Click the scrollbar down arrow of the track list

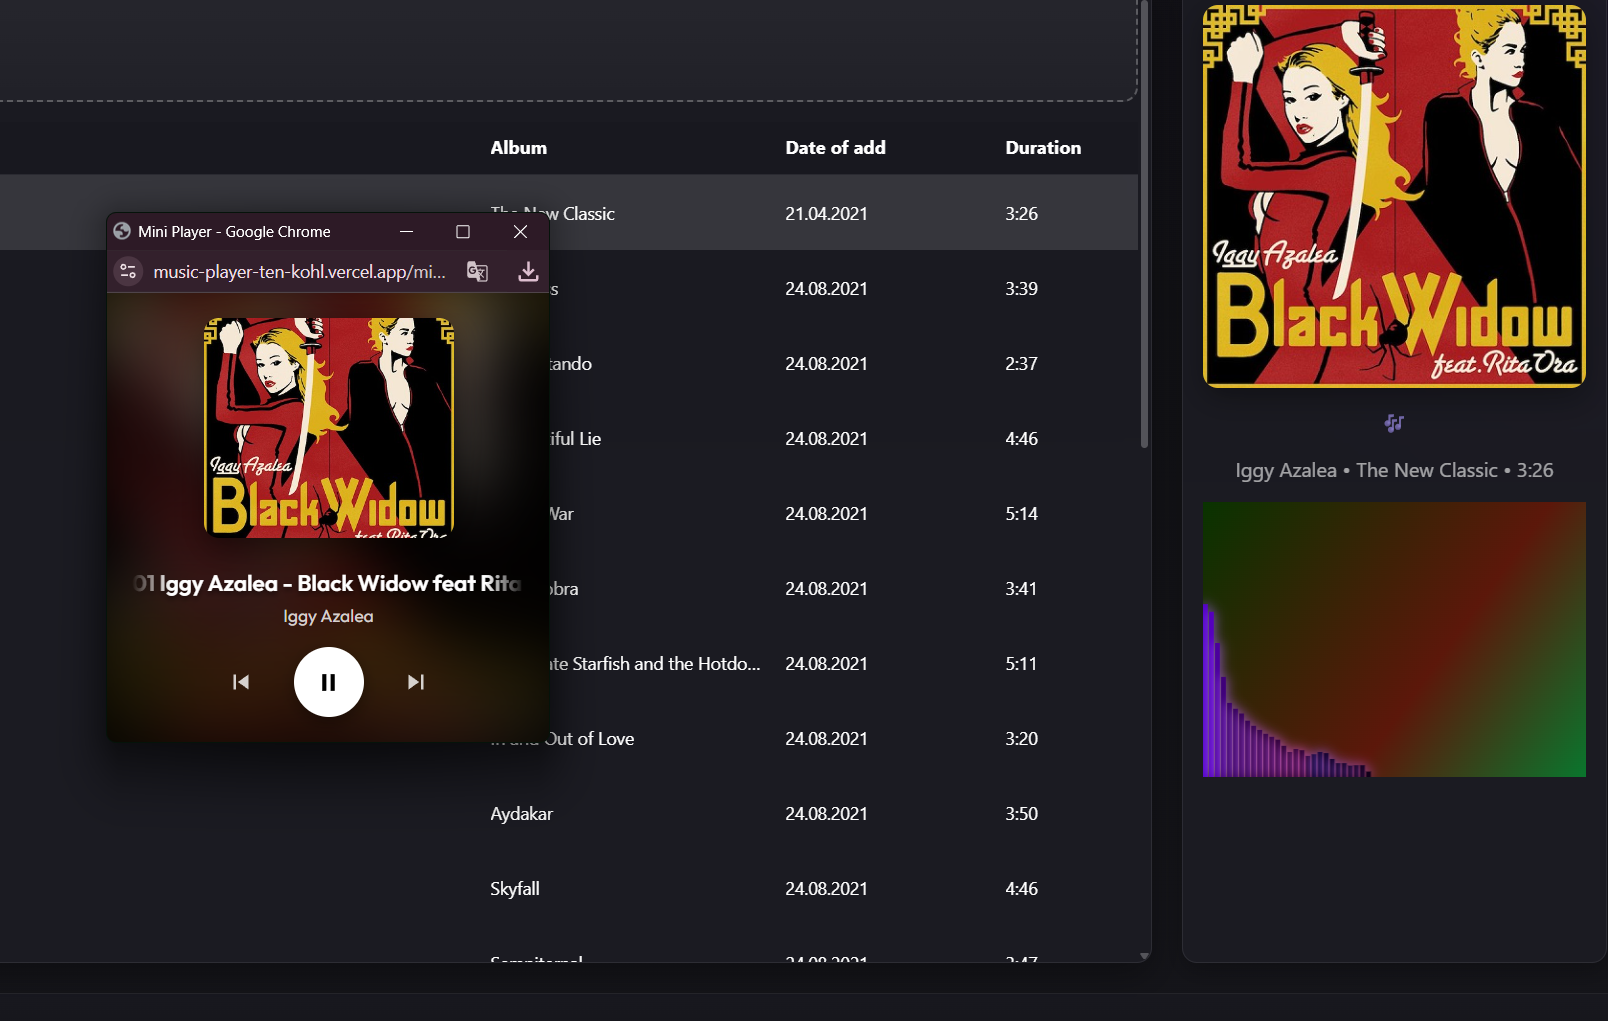[x=1144, y=957]
